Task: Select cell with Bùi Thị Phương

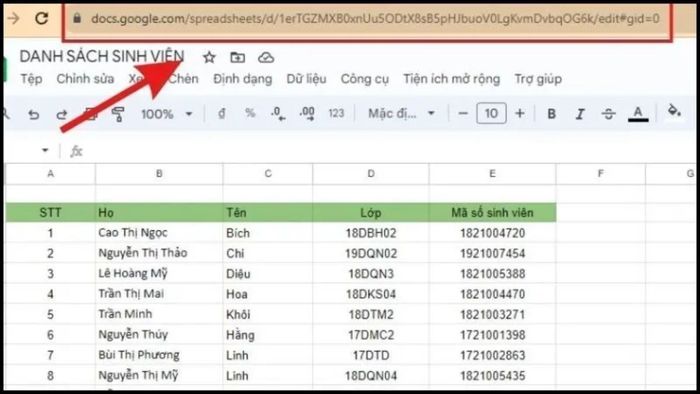Action: (x=159, y=355)
